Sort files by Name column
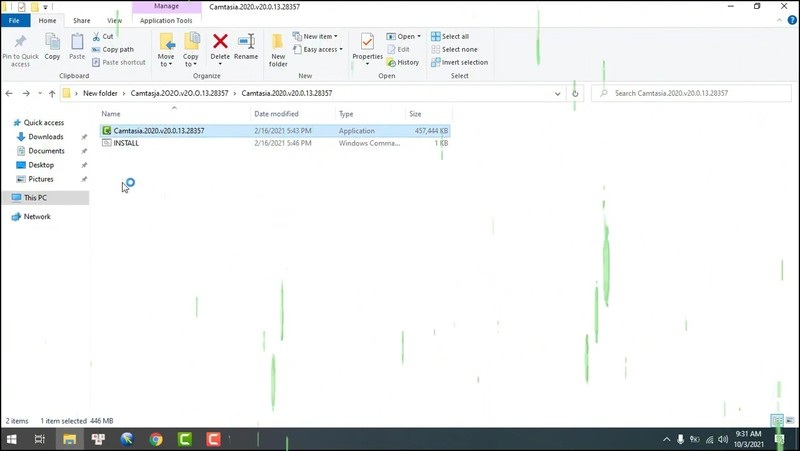This screenshot has height=451, width=800. point(173,114)
